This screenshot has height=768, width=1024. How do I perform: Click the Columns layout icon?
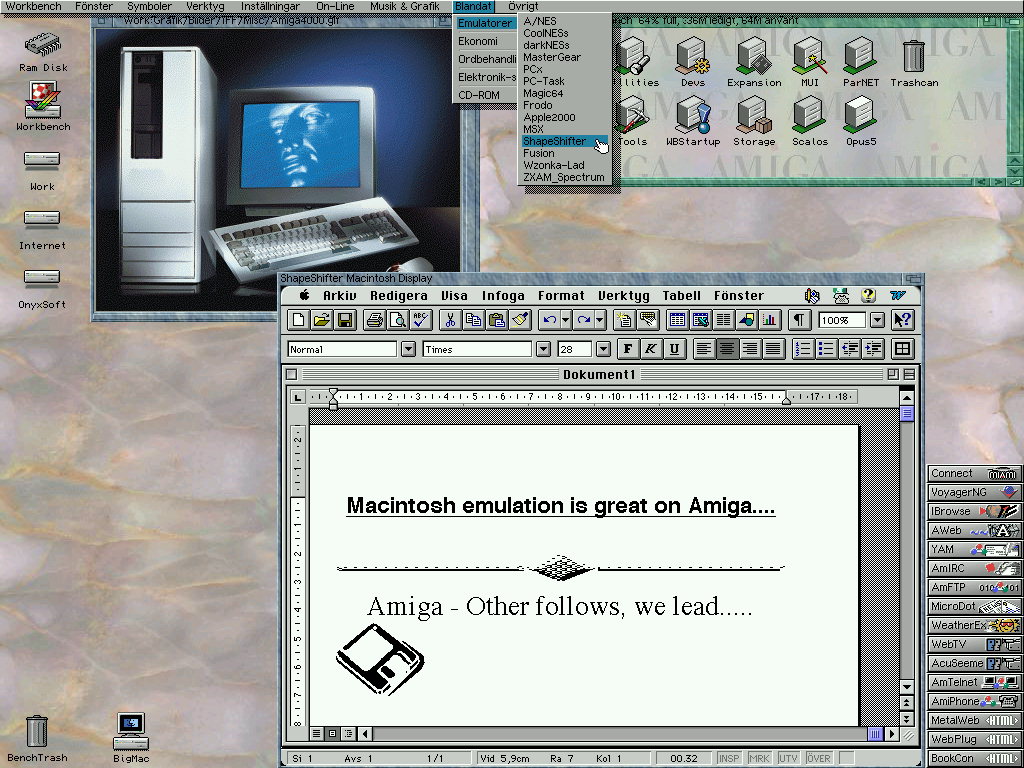(724, 320)
